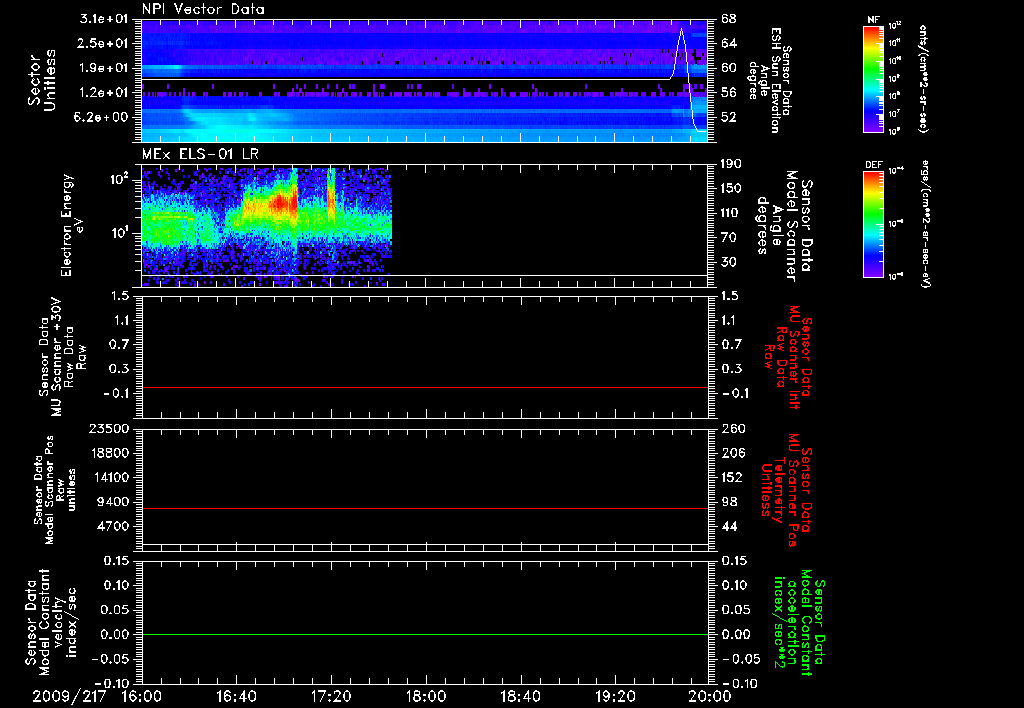Image resolution: width=1024 pixels, height=708 pixels.
Task: Click the 17:20 time axis label
Action: point(331,696)
